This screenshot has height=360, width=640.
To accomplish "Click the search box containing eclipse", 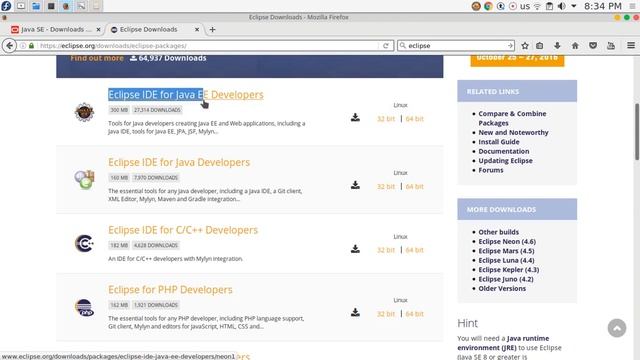I will (x=457, y=46).
